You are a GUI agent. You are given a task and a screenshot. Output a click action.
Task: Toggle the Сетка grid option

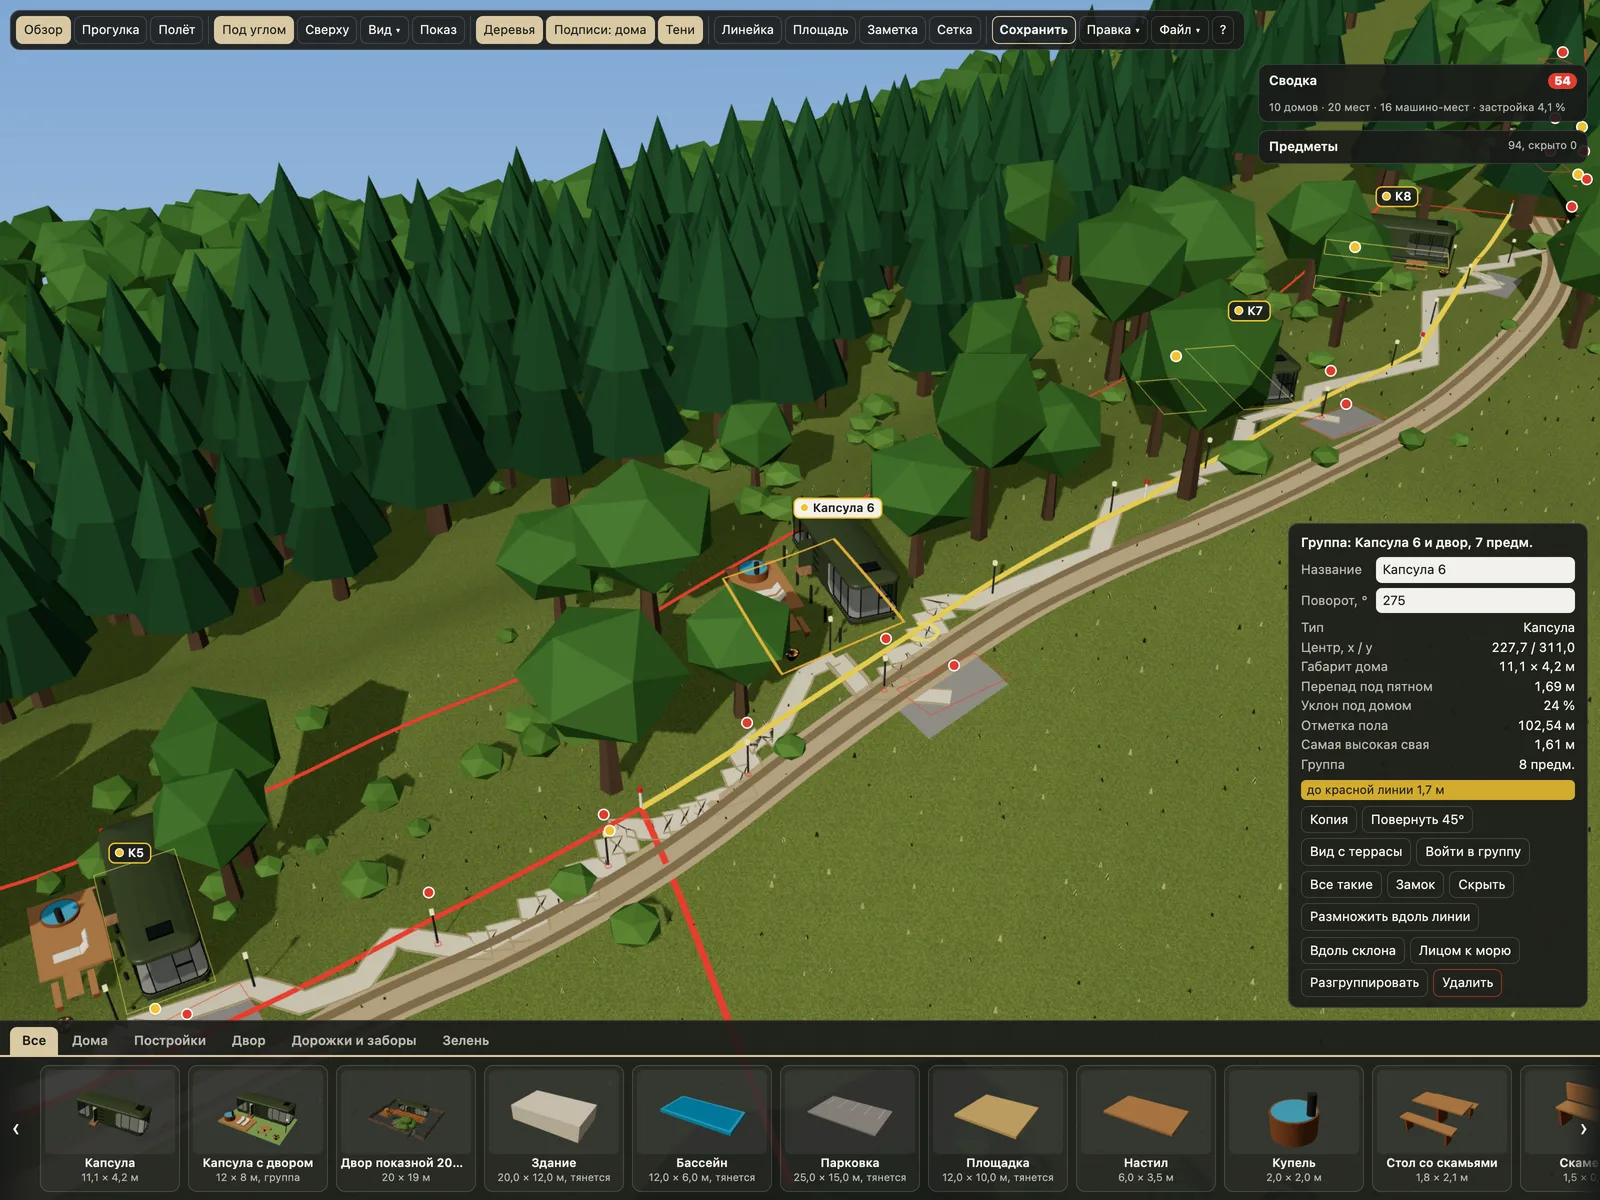(x=954, y=30)
